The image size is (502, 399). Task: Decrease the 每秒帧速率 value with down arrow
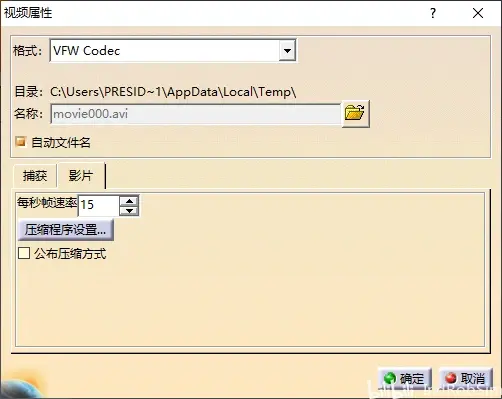tap(129, 211)
